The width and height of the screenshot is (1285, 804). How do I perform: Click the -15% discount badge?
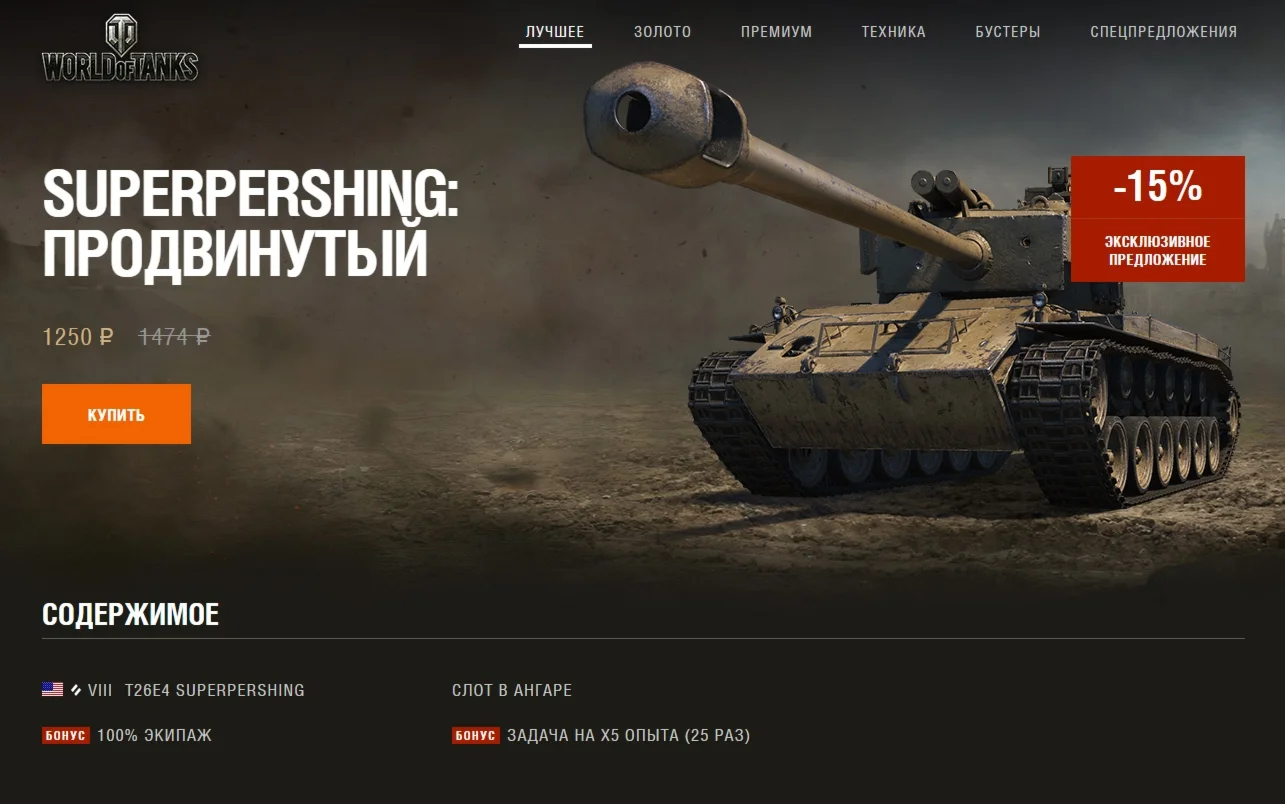(x=1158, y=187)
